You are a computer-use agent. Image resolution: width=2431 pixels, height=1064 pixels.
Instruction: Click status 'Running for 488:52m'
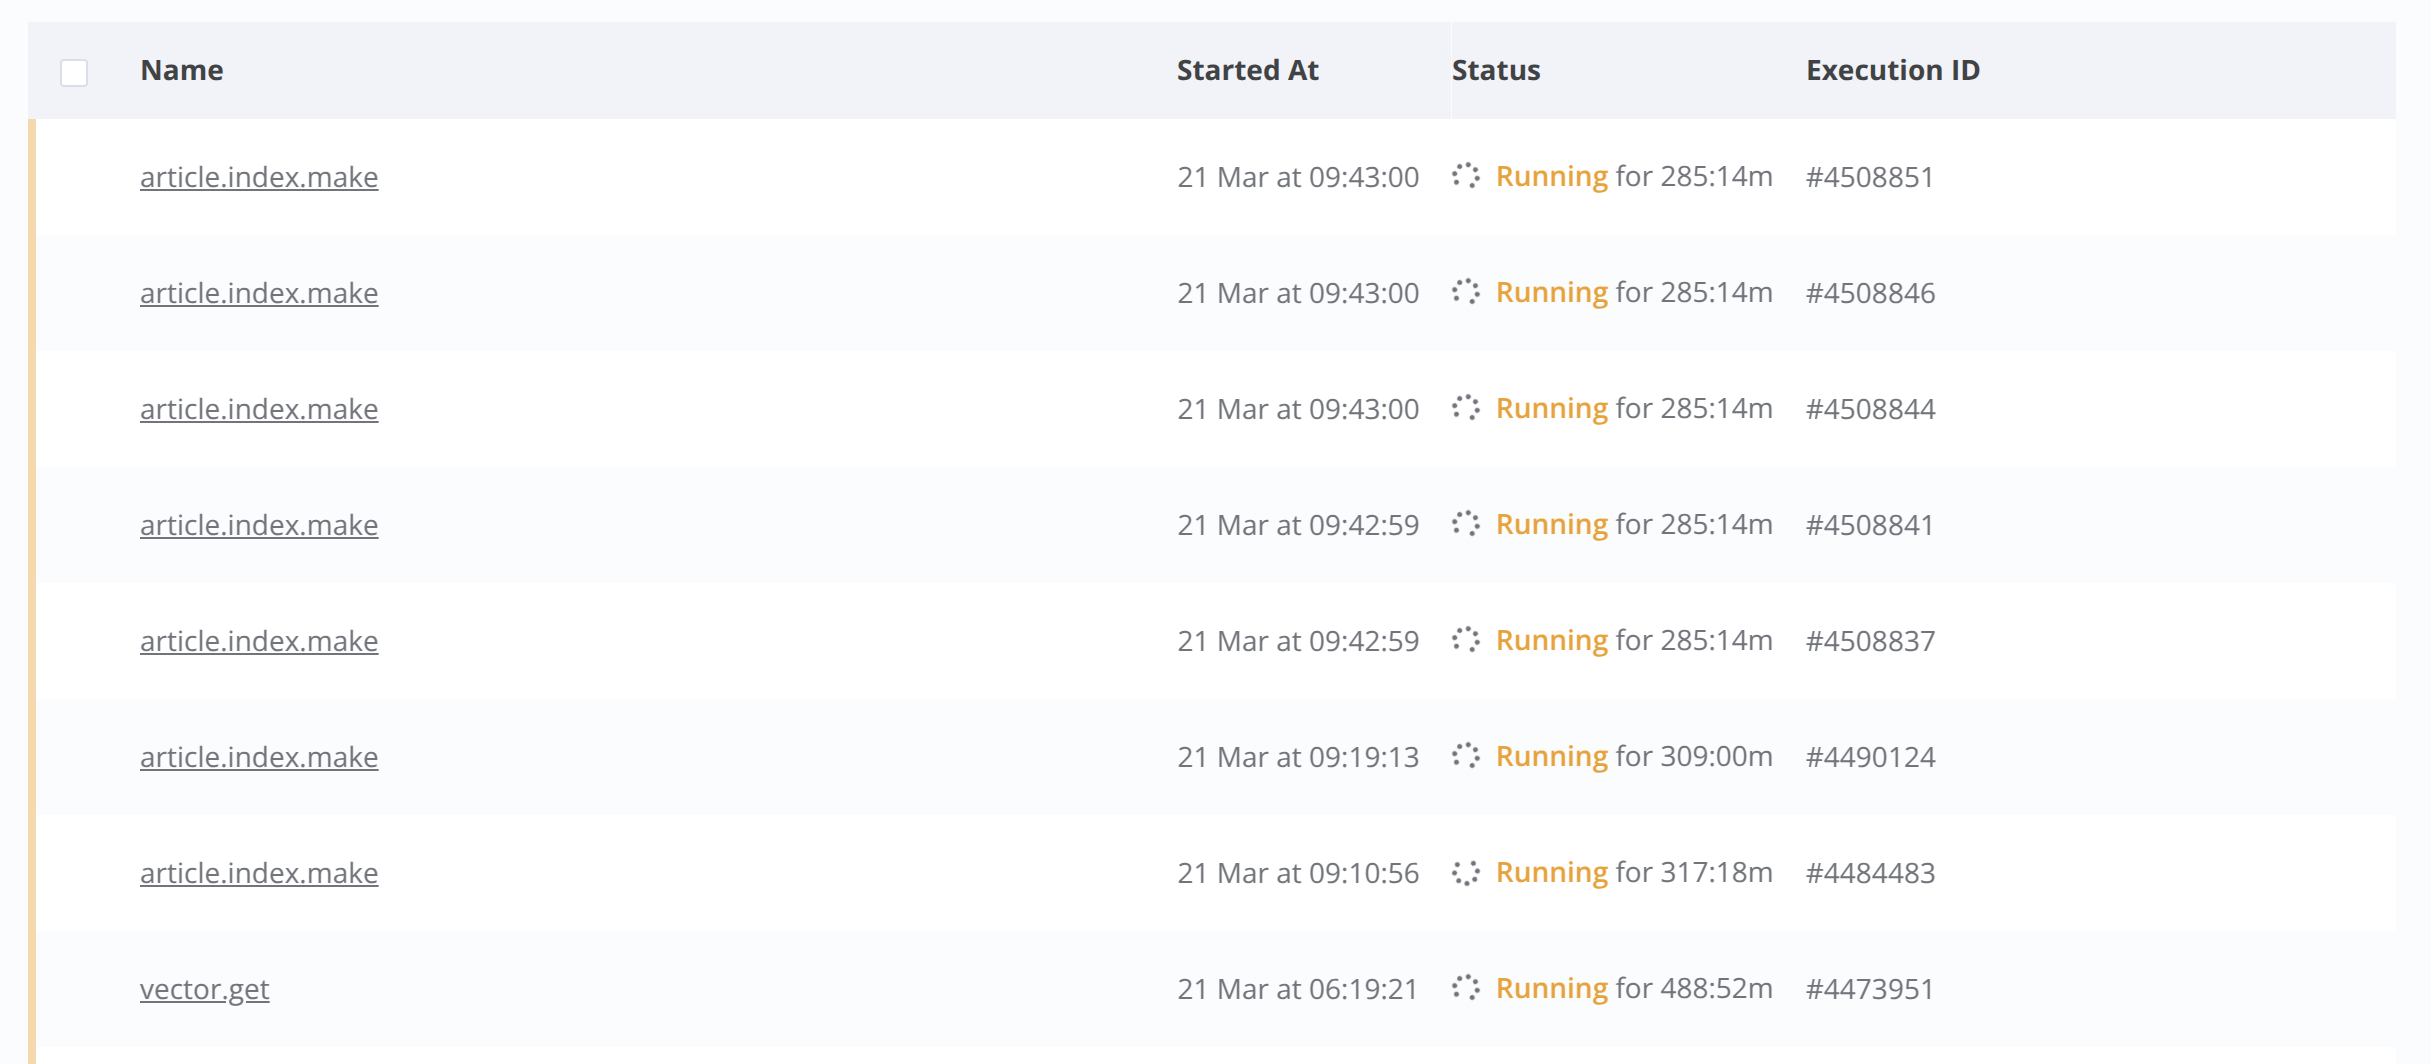tap(1634, 989)
